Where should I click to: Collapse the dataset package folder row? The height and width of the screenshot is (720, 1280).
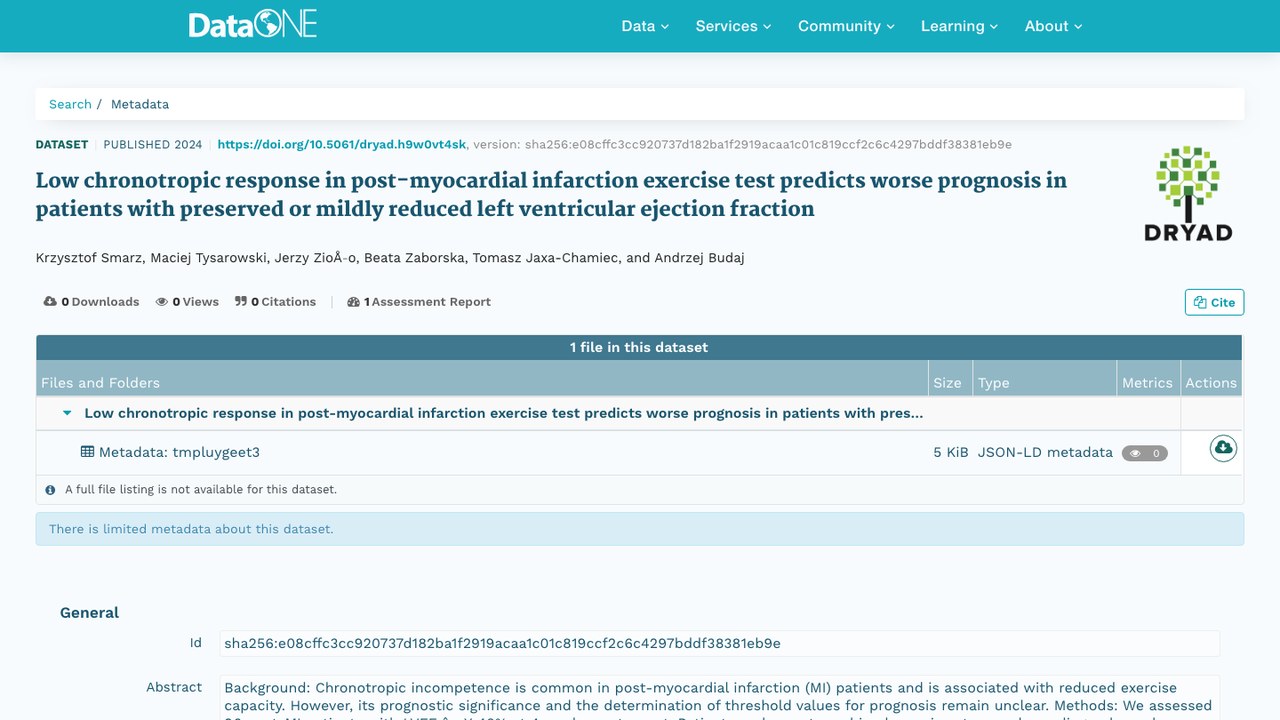click(x=68, y=413)
